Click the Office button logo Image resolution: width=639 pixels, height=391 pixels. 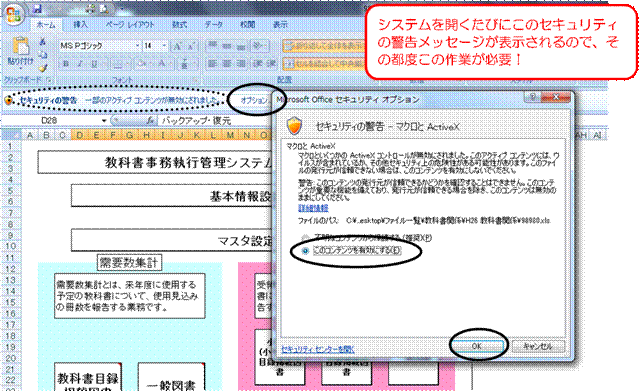[14, 15]
